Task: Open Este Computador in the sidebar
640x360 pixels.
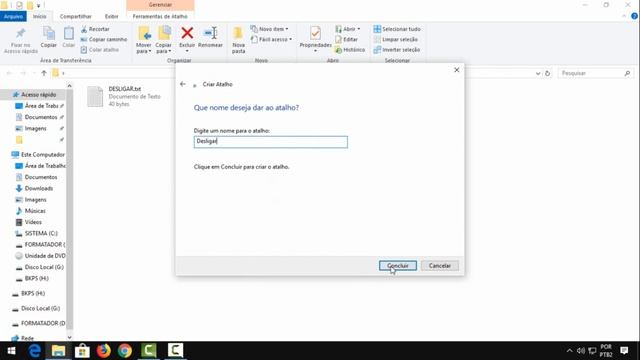Action: [x=38, y=155]
